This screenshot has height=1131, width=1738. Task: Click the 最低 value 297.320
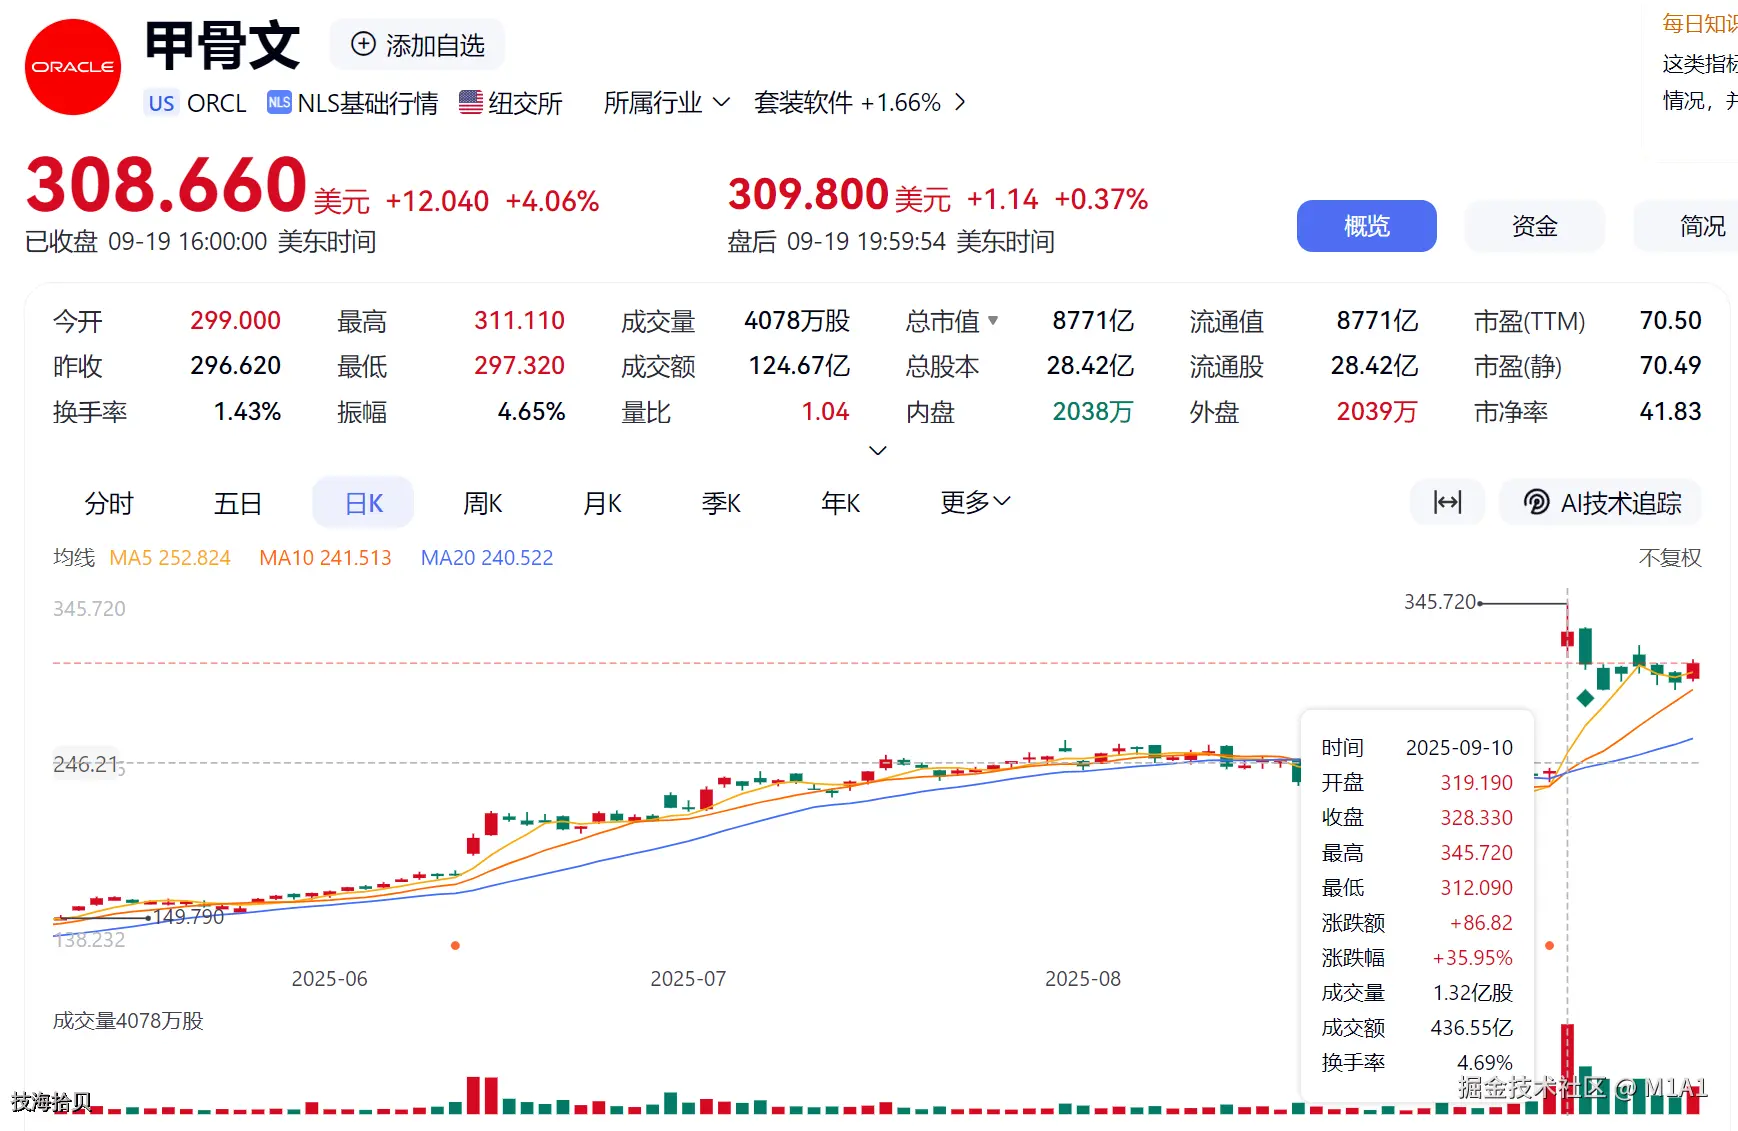click(519, 366)
